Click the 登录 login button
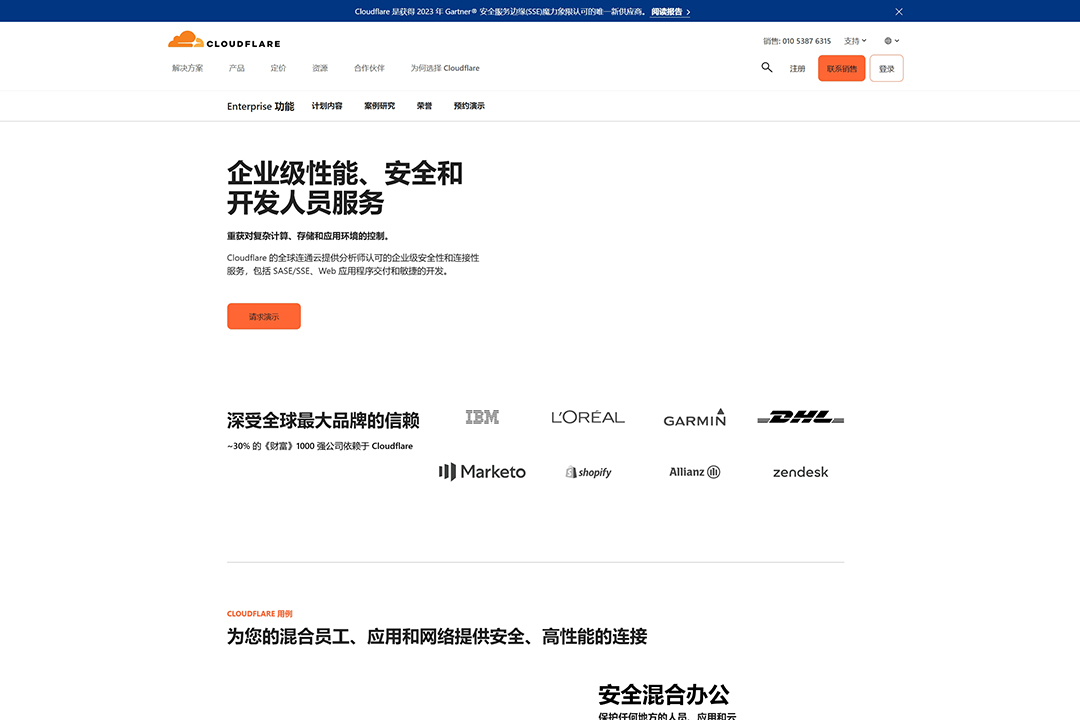This screenshot has width=1080, height=720. 886,68
